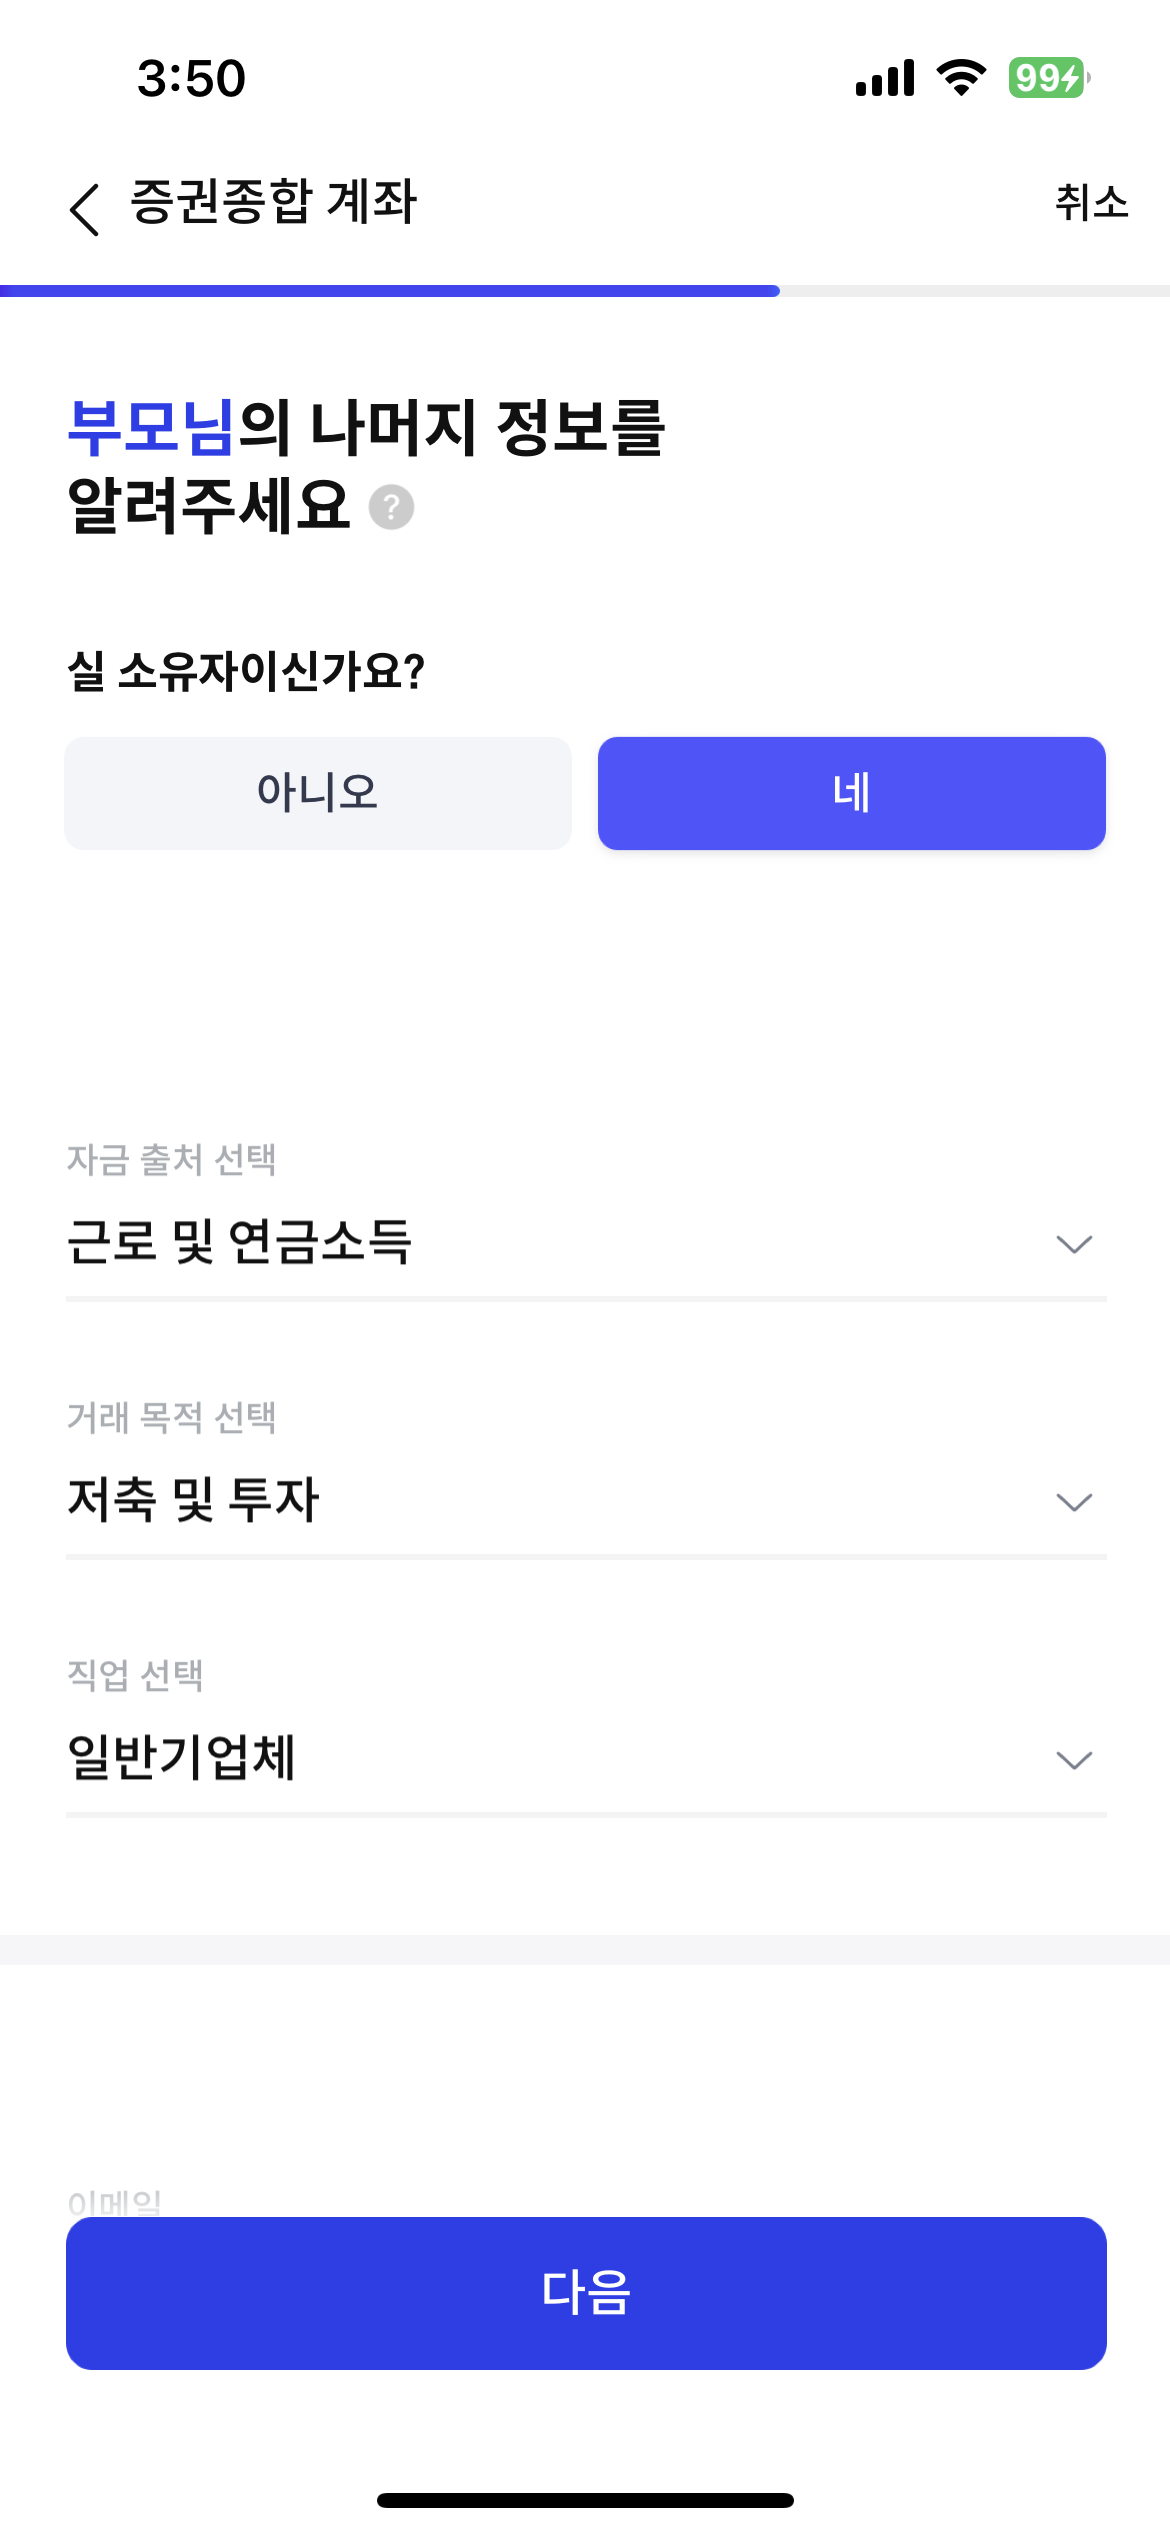Expand the 직업 선택 chevron

1074,1760
